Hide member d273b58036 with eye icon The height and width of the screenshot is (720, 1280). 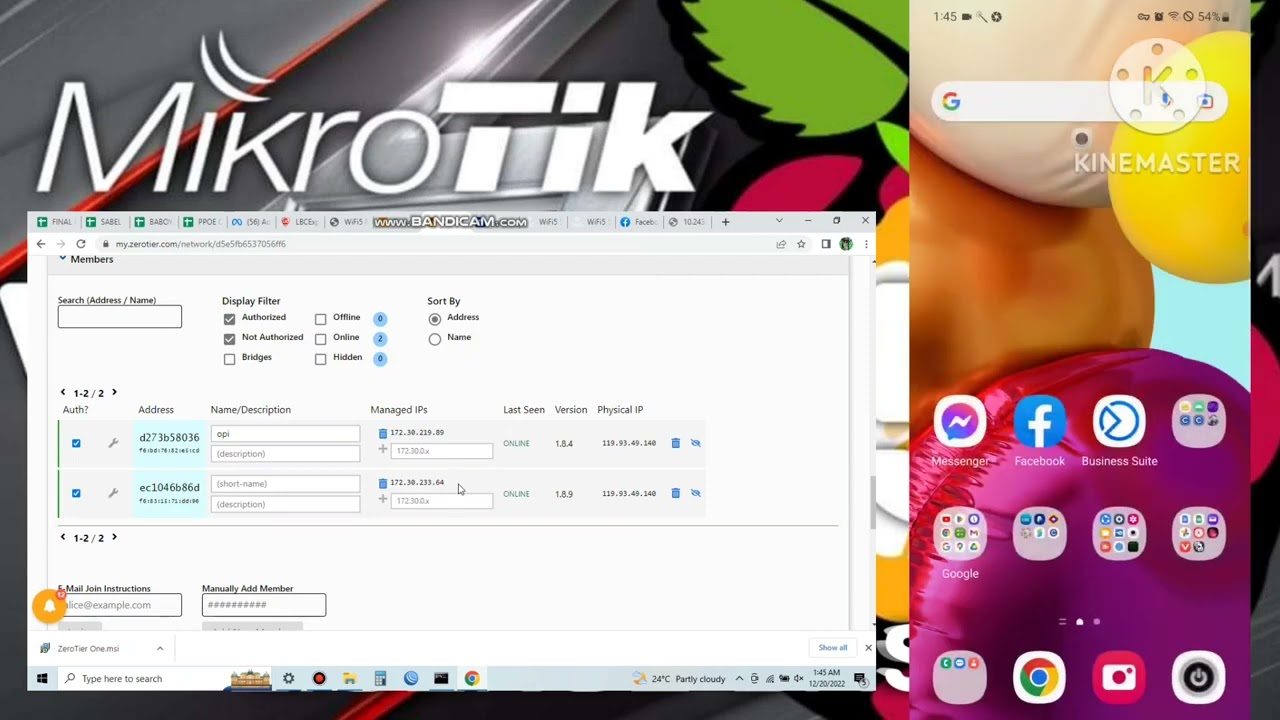click(696, 443)
